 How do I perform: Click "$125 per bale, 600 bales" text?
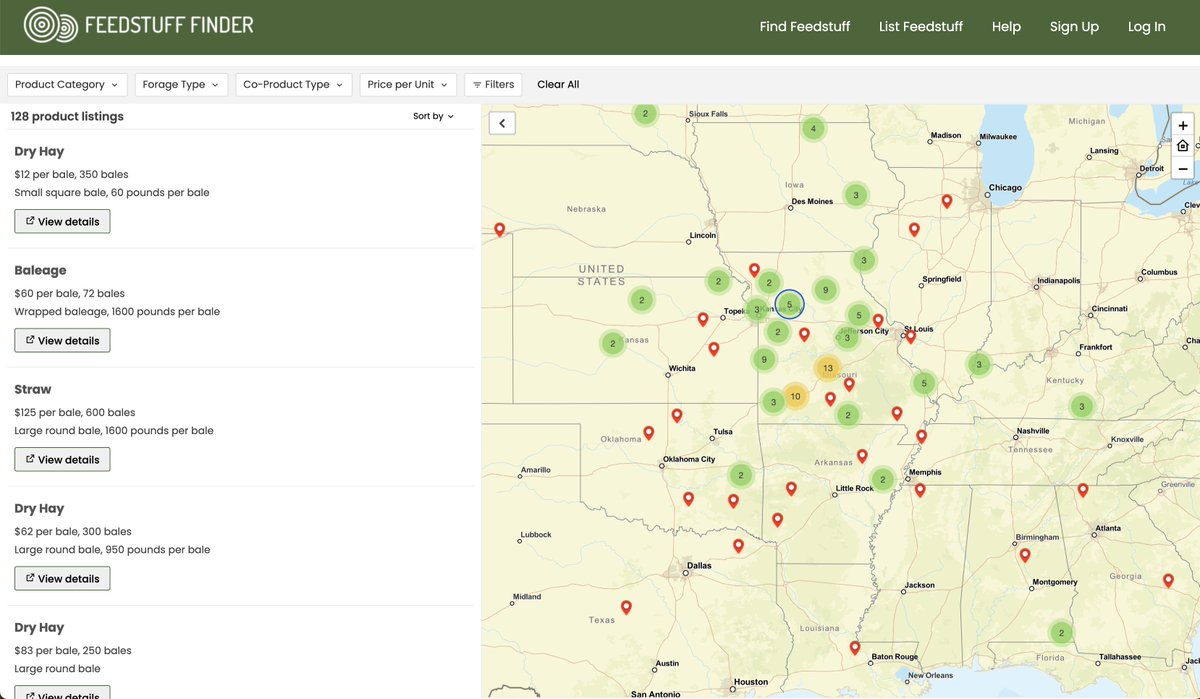[x=75, y=412]
